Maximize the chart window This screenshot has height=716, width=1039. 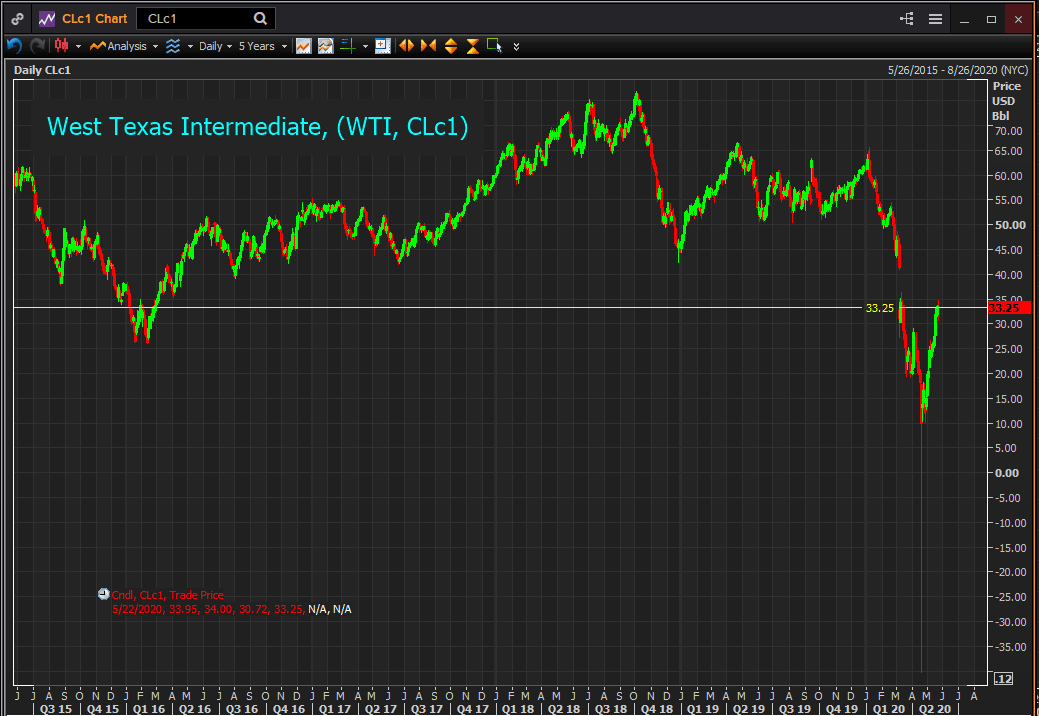click(x=991, y=19)
